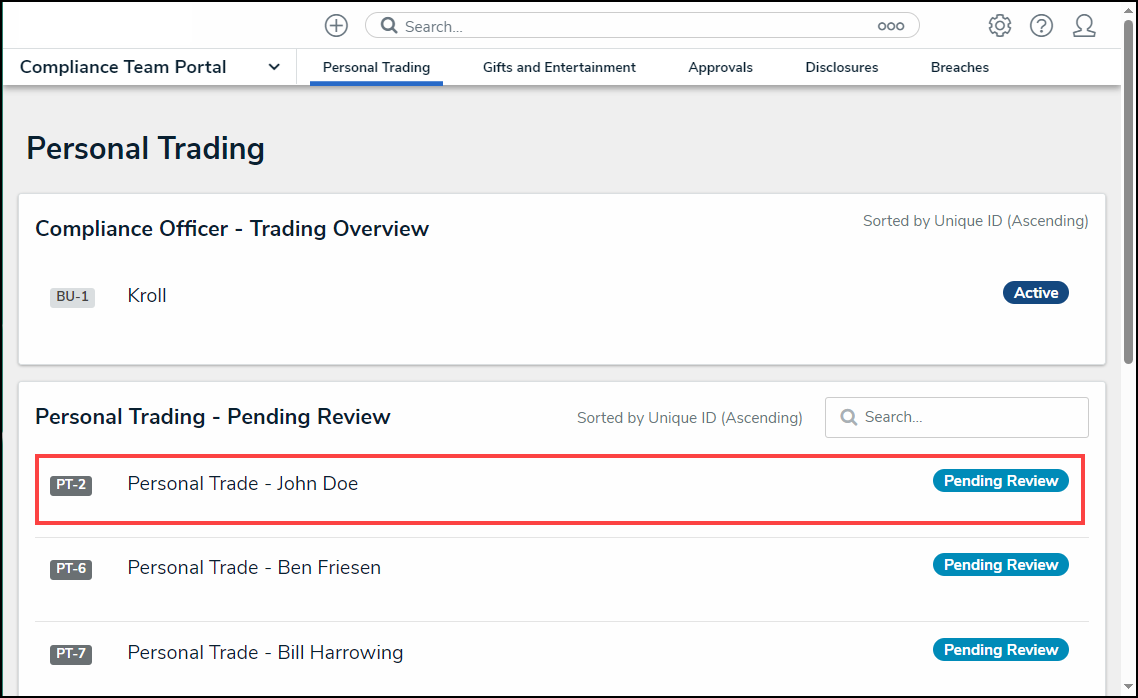
Task: Expand the Compliance Team Portal dropdown
Action: 274,67
